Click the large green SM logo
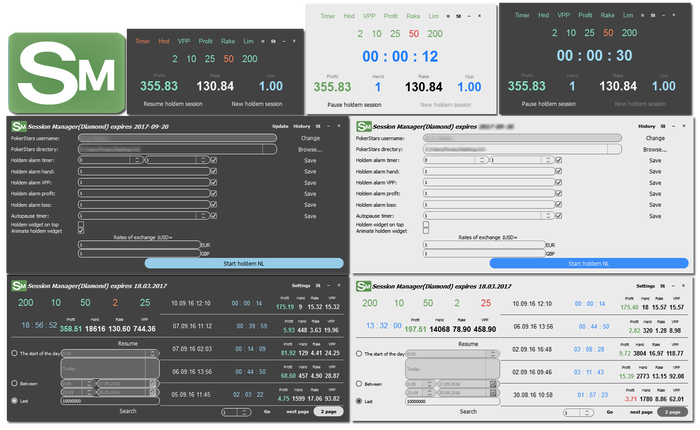 point(67,73)
